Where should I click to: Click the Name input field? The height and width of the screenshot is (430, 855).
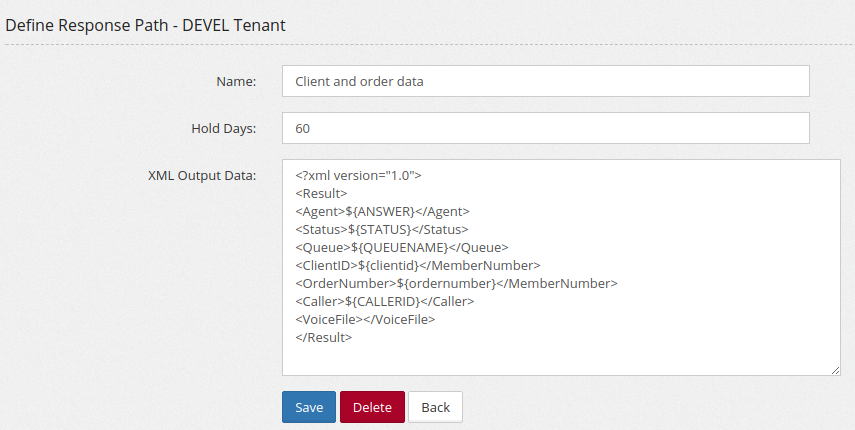coord(545,81)
